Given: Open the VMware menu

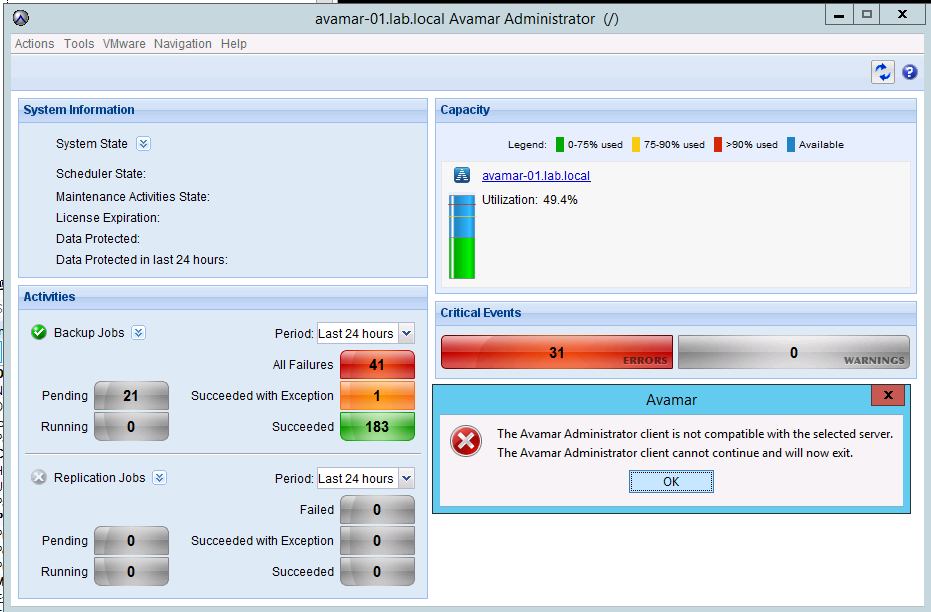Looking at the screenshot, I should [124, 44].
